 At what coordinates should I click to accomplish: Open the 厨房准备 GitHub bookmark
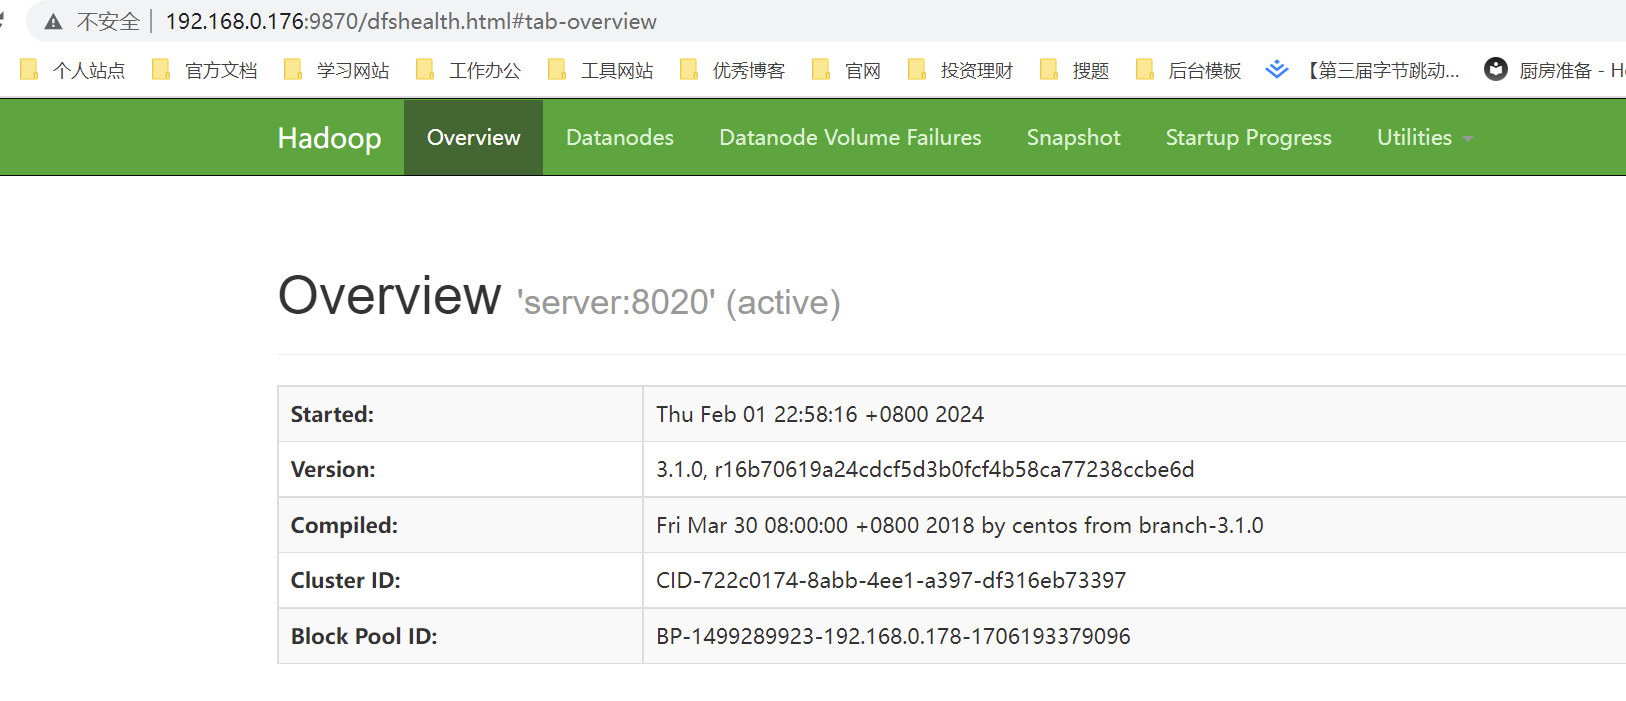[x=1554, y=70]
